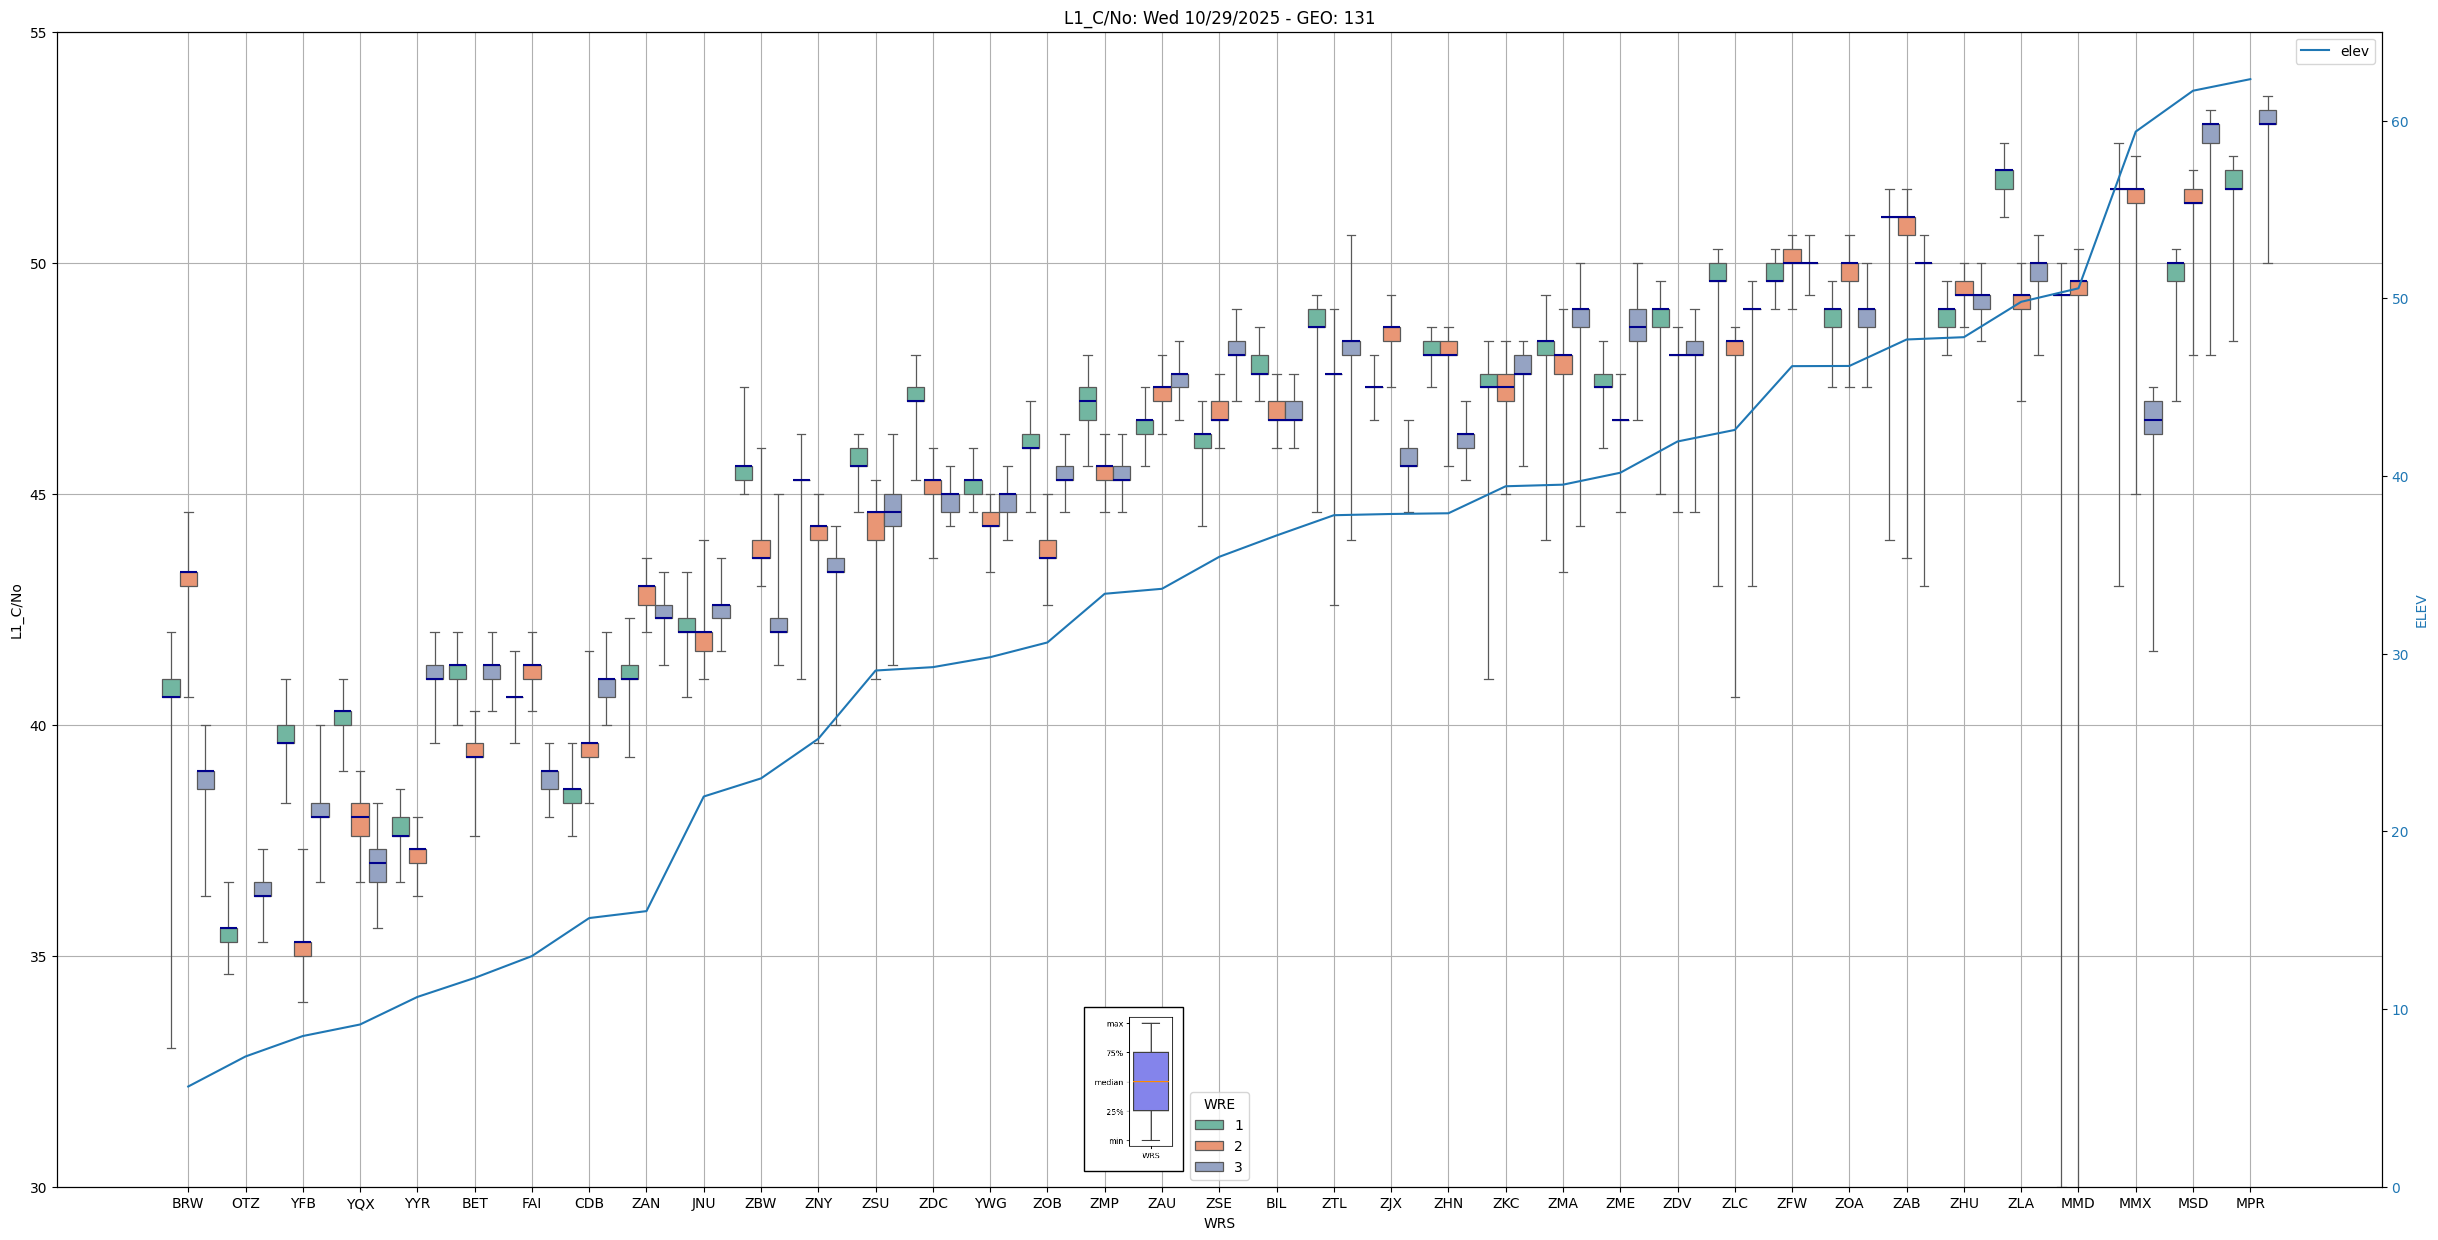Screen dimensions: 2438x1240
Task: Click the 30 tick on left axis
Action: coord(39,1187)
